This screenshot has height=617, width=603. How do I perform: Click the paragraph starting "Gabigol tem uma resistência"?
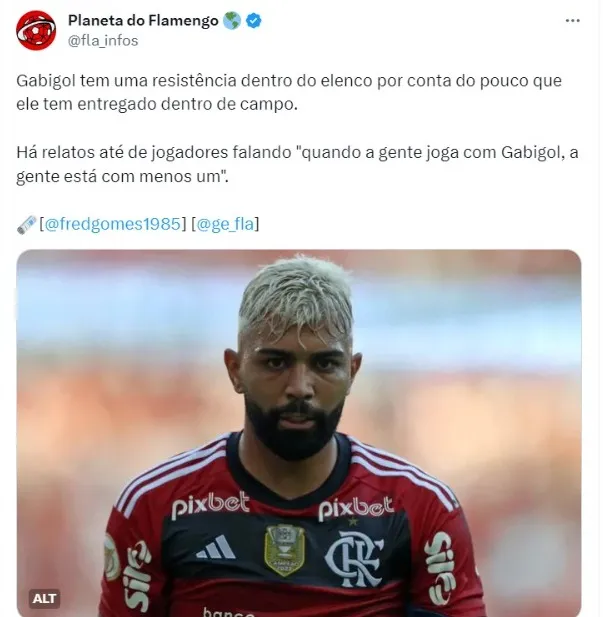(x=289, y=92)
